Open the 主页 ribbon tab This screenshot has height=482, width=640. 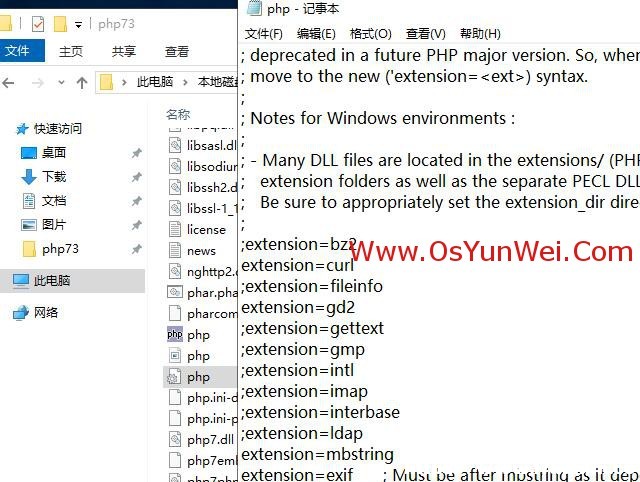[x=71, y=51]
